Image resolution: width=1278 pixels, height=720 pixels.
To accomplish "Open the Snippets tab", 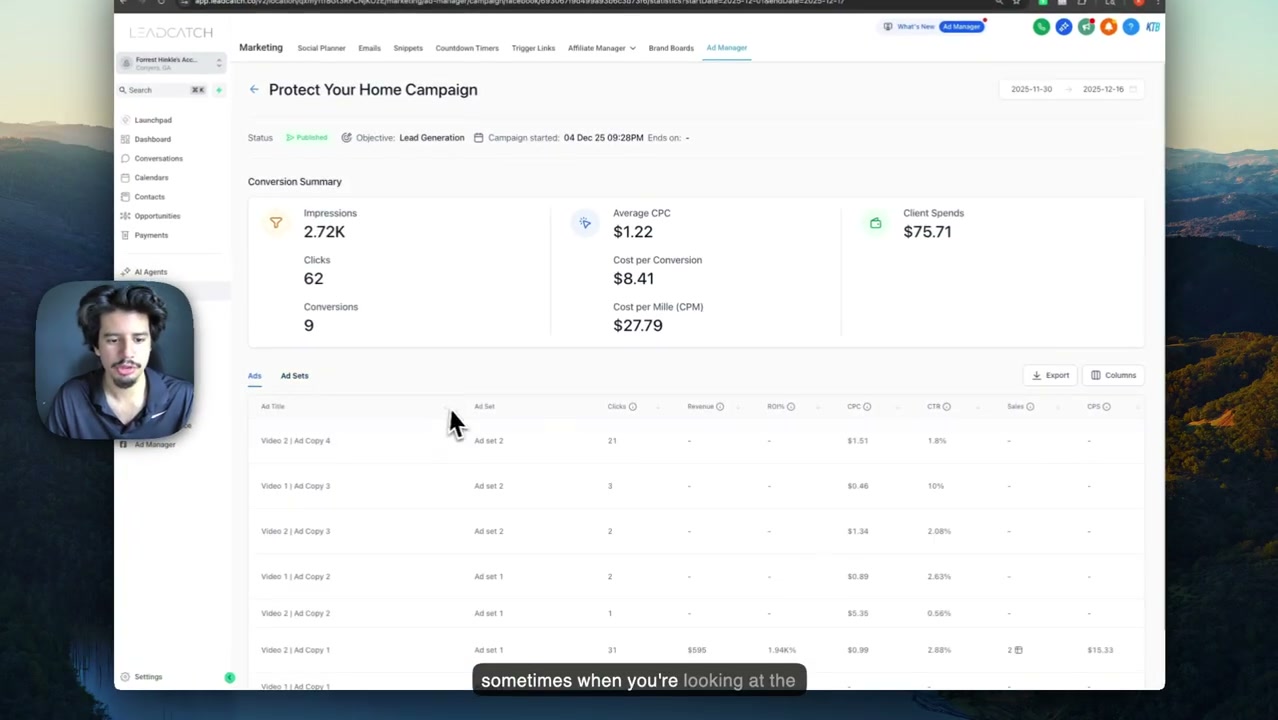I will tap(408, 48).
